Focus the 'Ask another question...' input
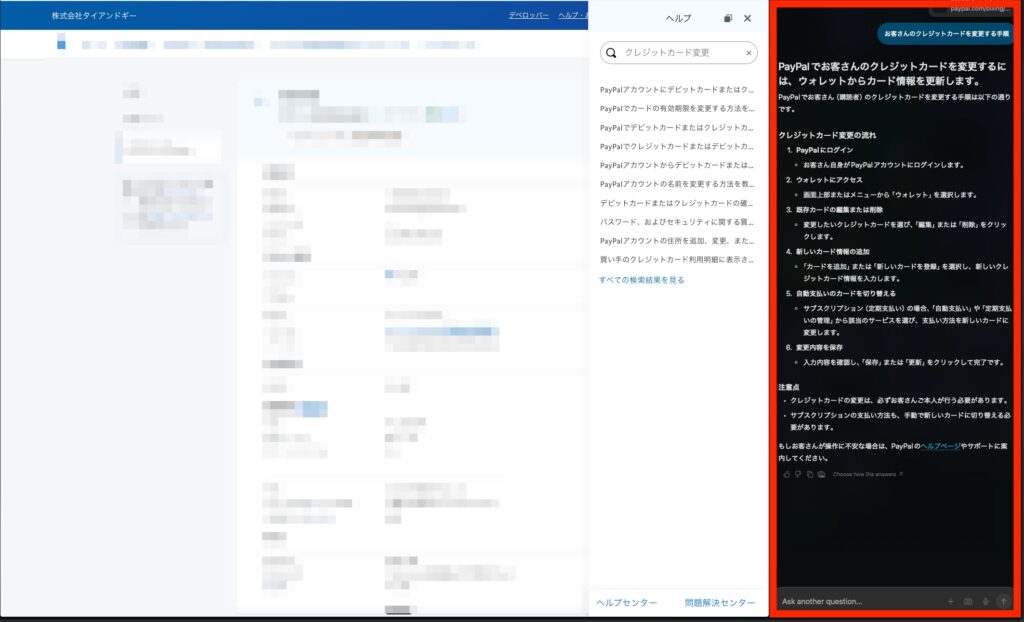The height and width of the screenshot is (622, 1024). (859, 601)
